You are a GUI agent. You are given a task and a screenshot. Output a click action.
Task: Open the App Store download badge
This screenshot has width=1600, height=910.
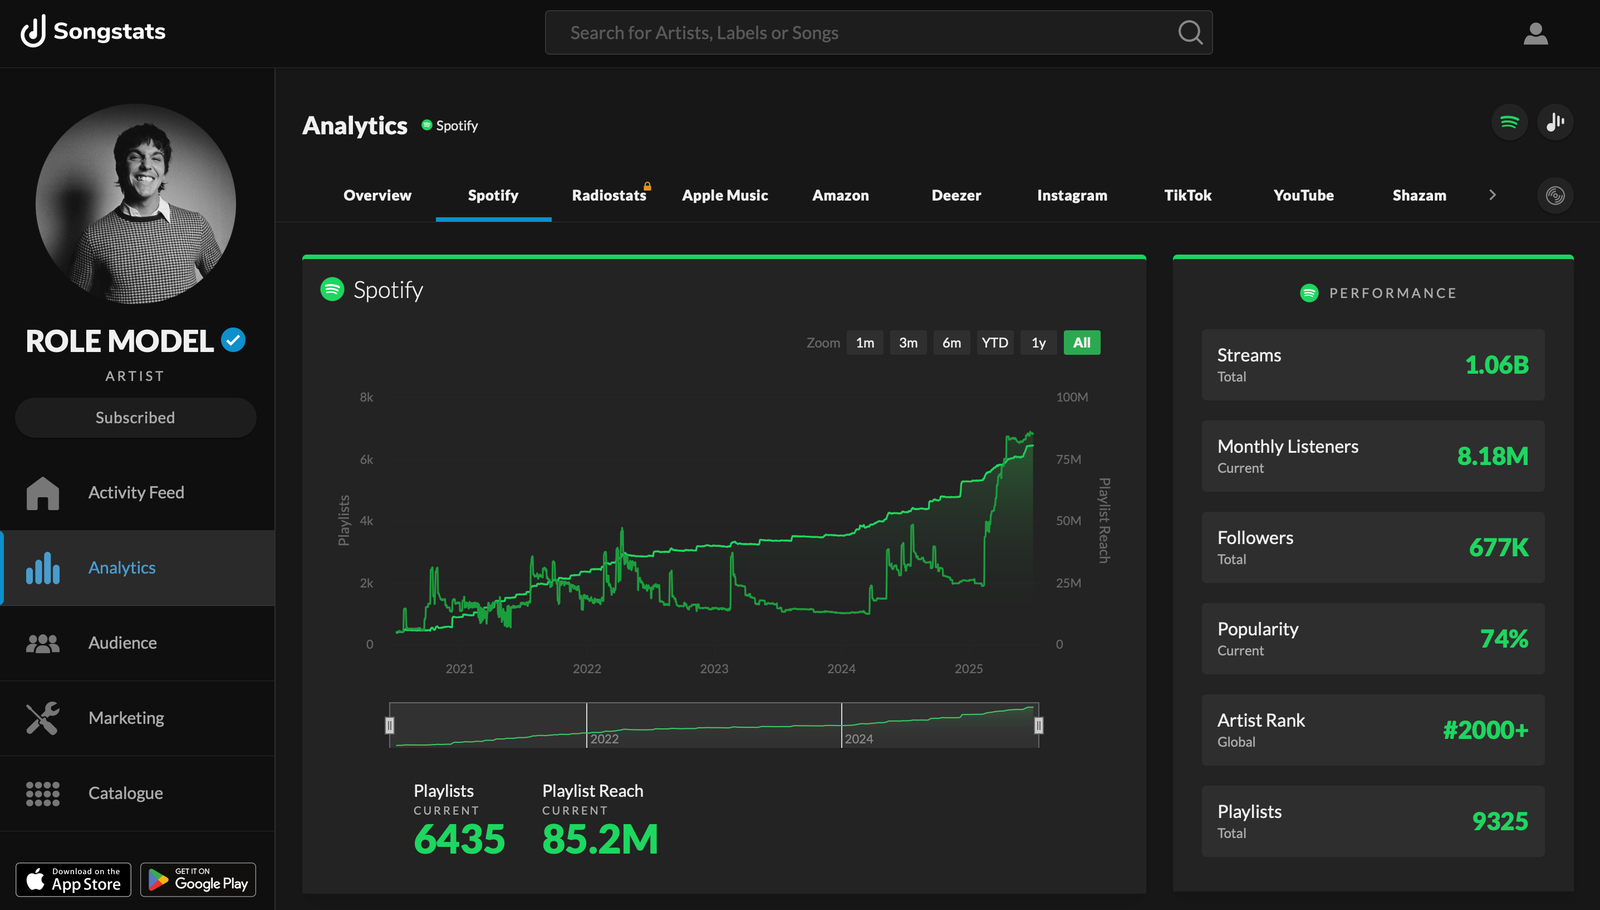(72, 879)
